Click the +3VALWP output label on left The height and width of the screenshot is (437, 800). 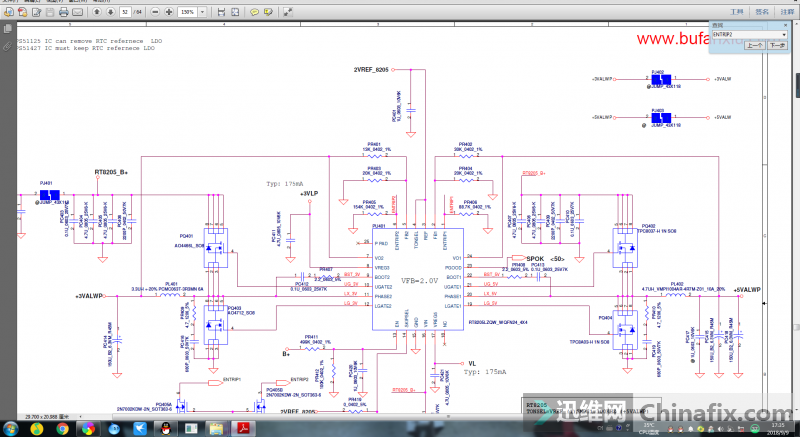(89, 296)
